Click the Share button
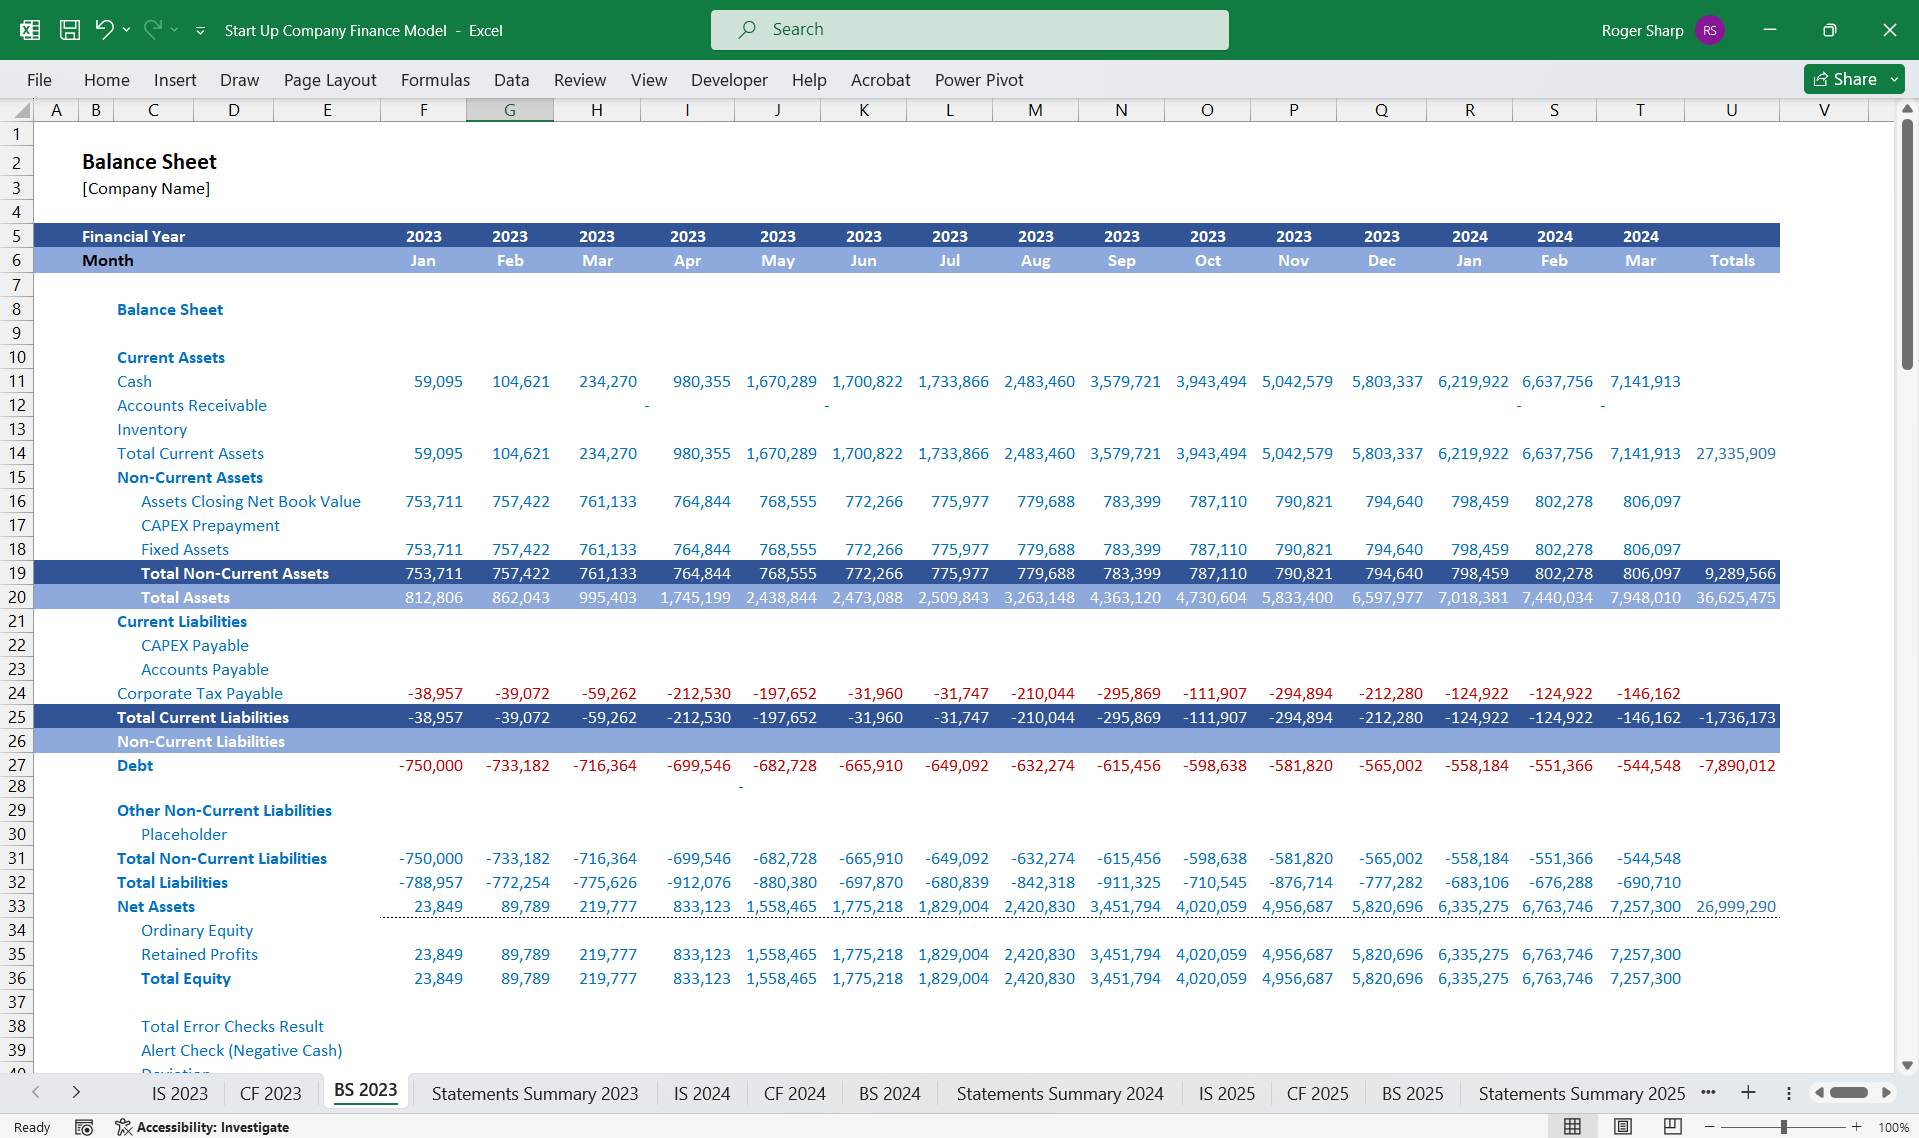1919x1138 pixels. 1850,79
